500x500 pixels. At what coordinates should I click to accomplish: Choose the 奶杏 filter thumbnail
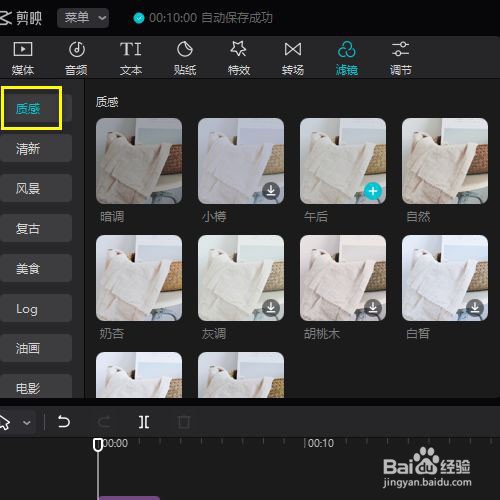pos(139,278)
